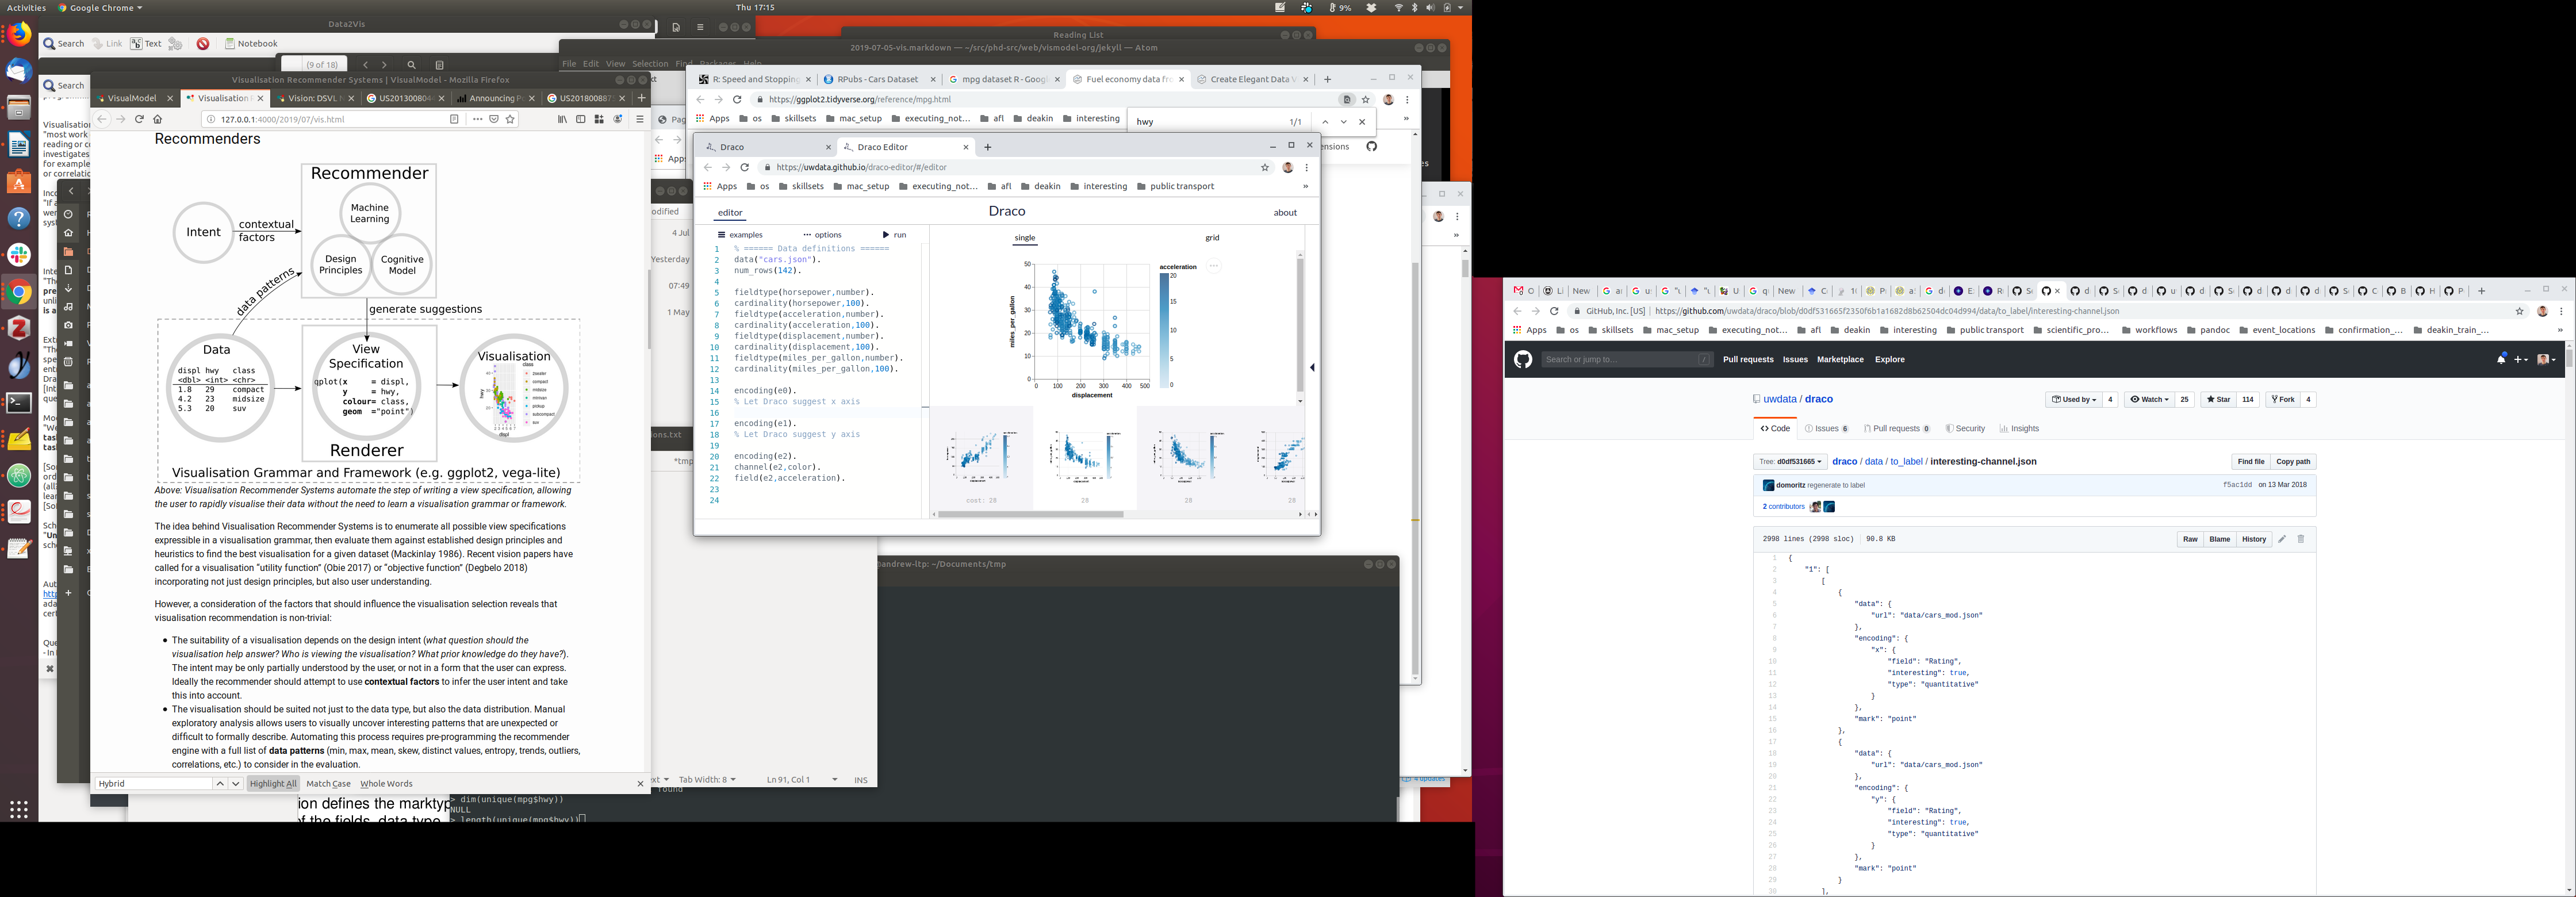Click the trash delete file icon
Screen dimensions: 2576x897
point(2301,539)
